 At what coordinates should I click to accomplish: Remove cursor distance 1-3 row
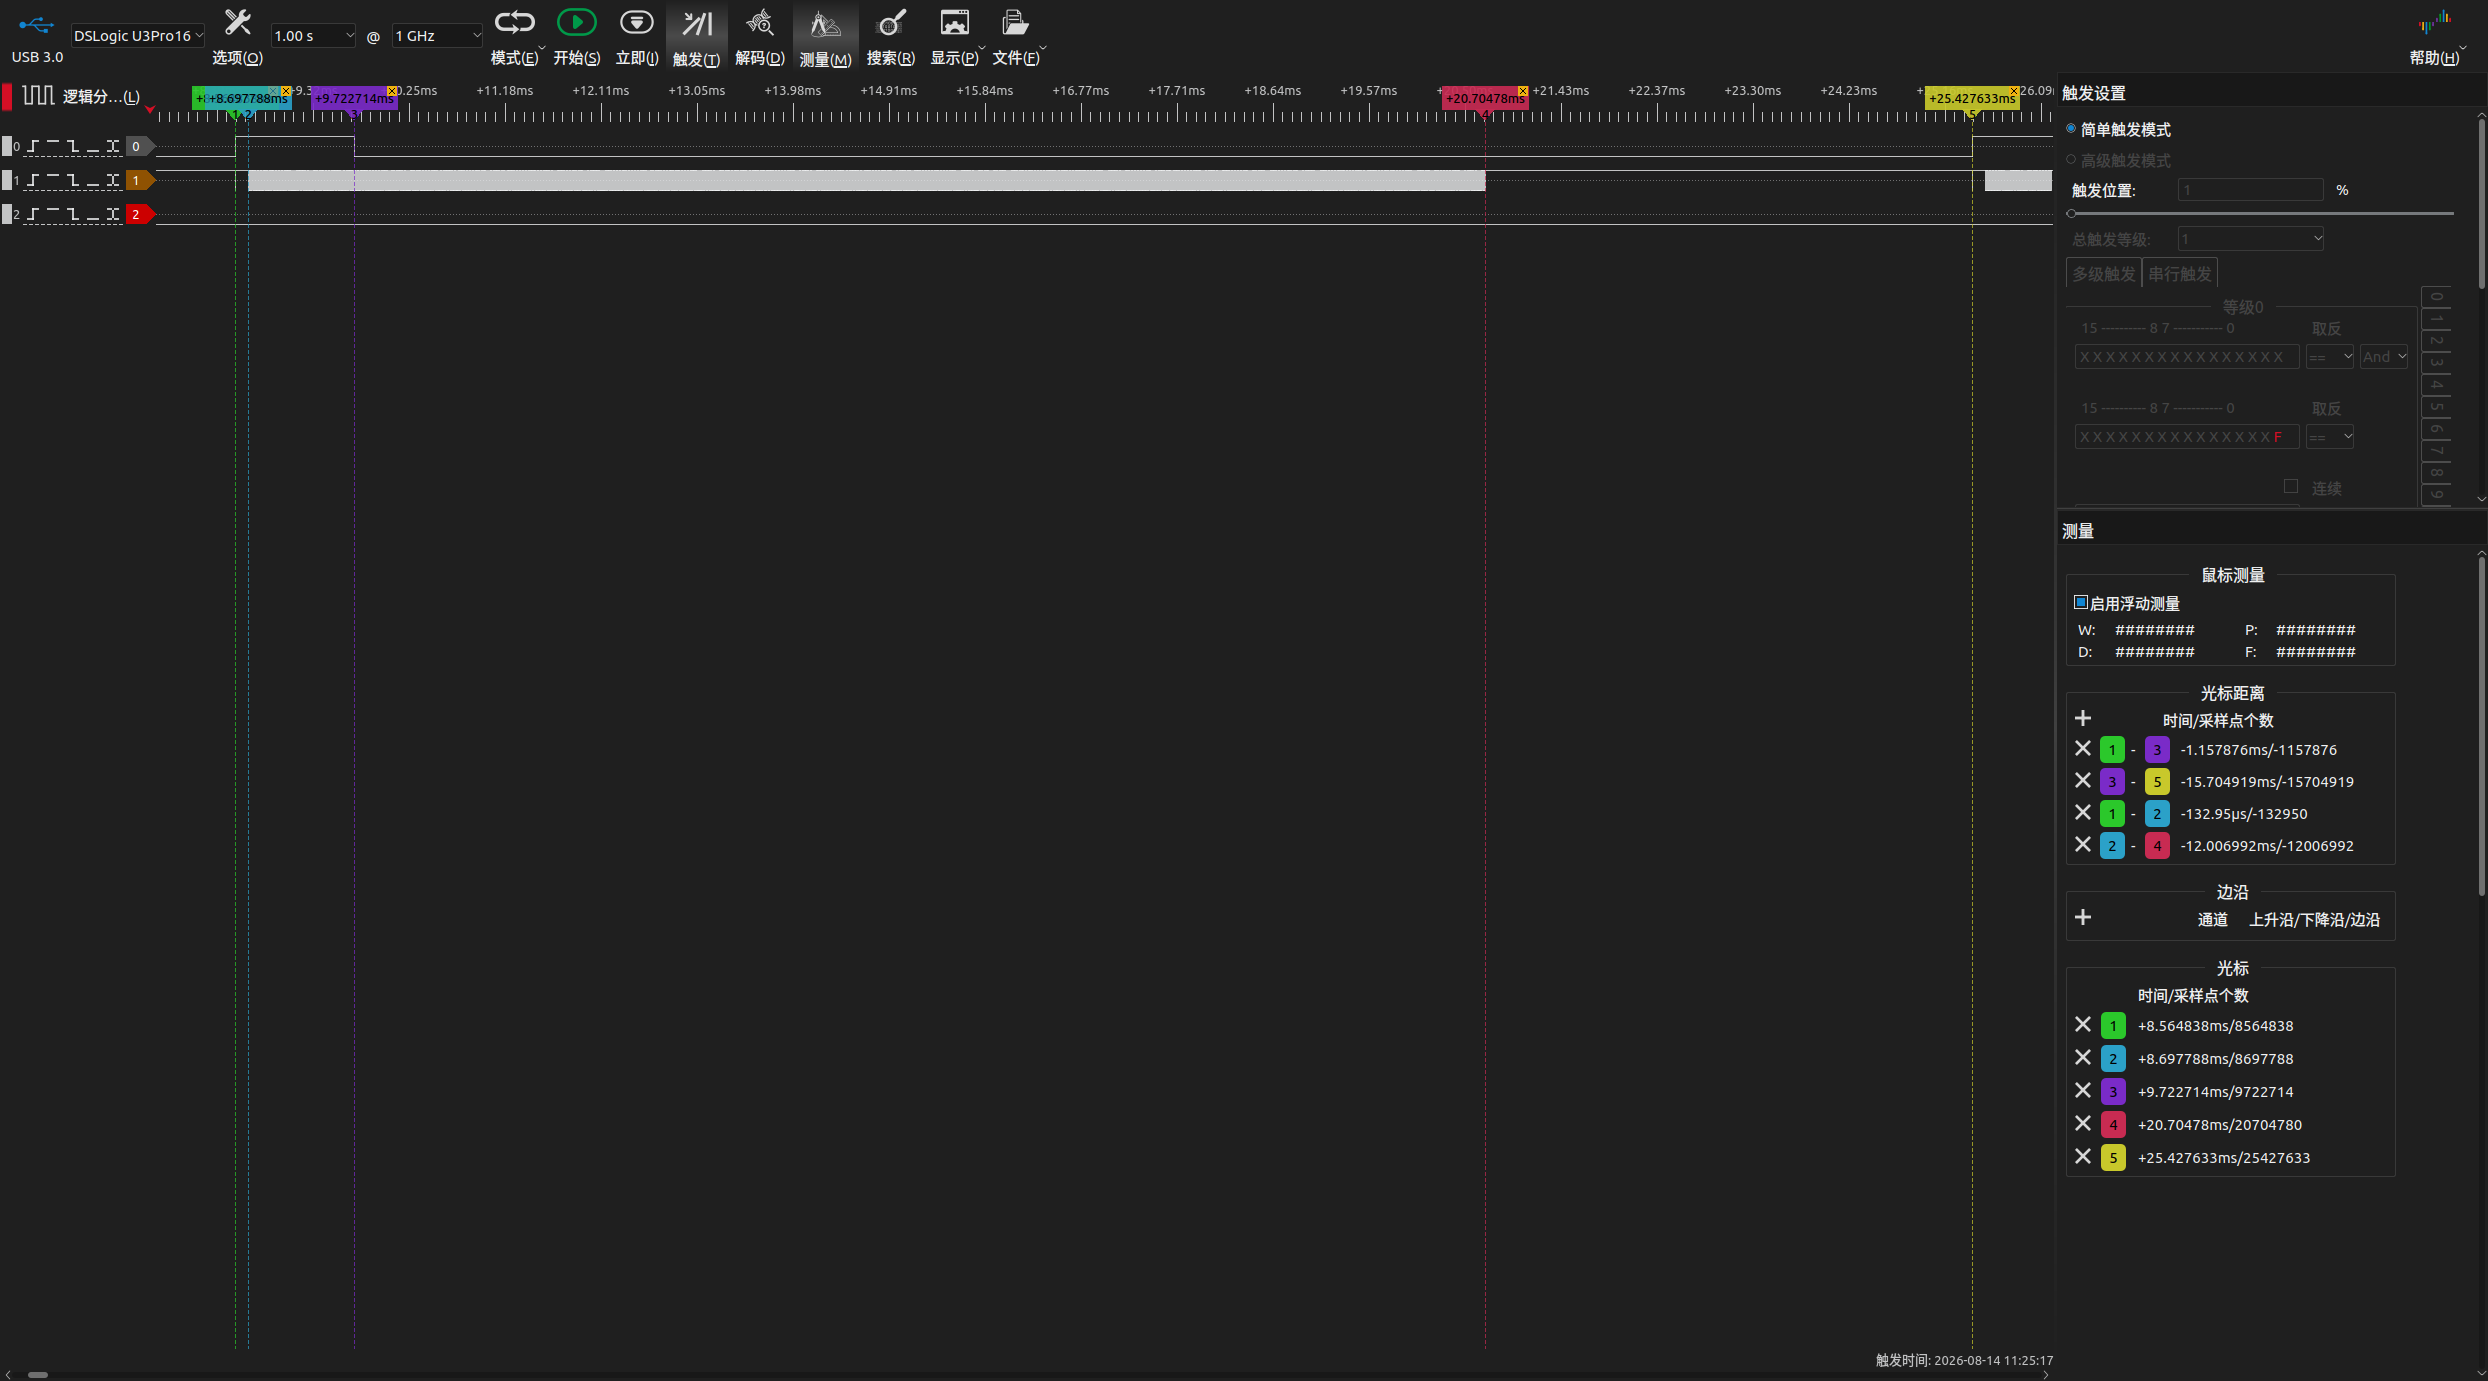[2083, 749]
